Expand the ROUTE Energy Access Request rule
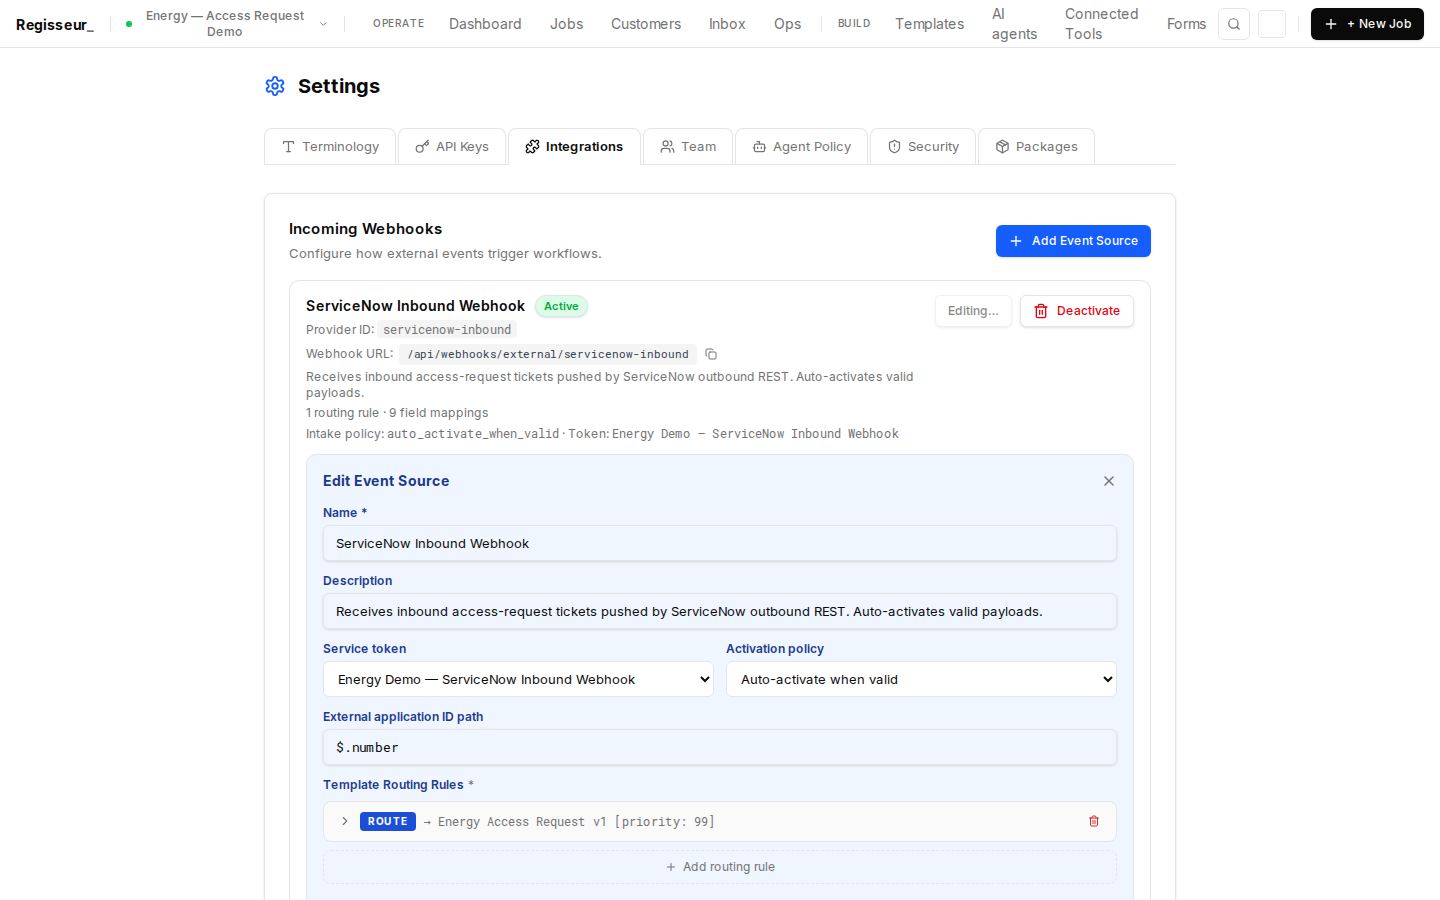The image size is (1440, 900). click(x=345, y=821)
